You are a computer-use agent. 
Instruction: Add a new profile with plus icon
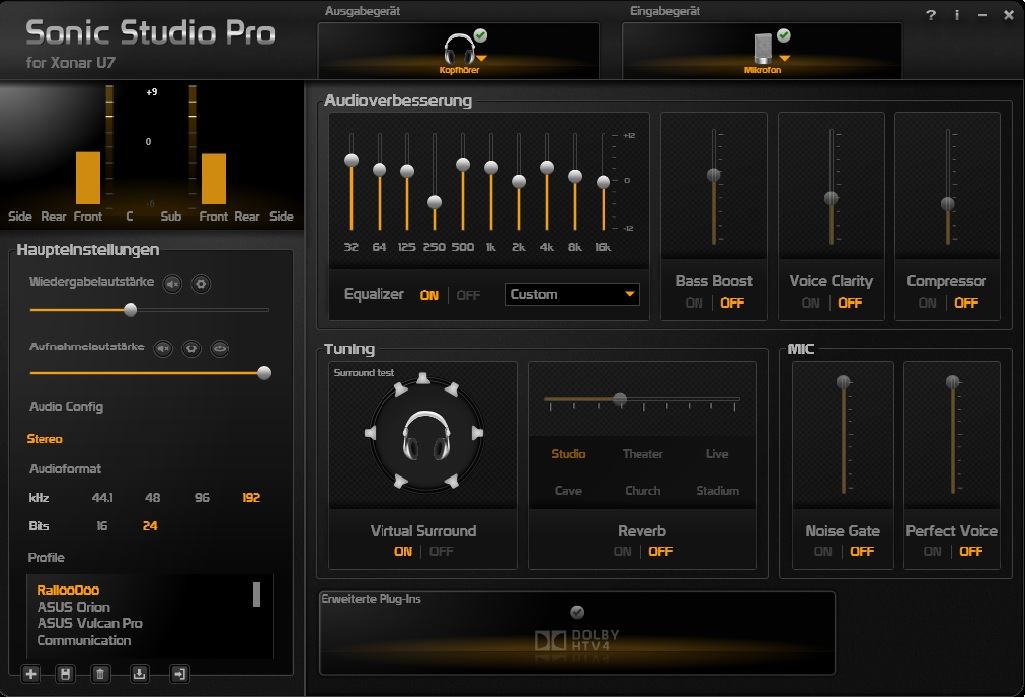31,674
